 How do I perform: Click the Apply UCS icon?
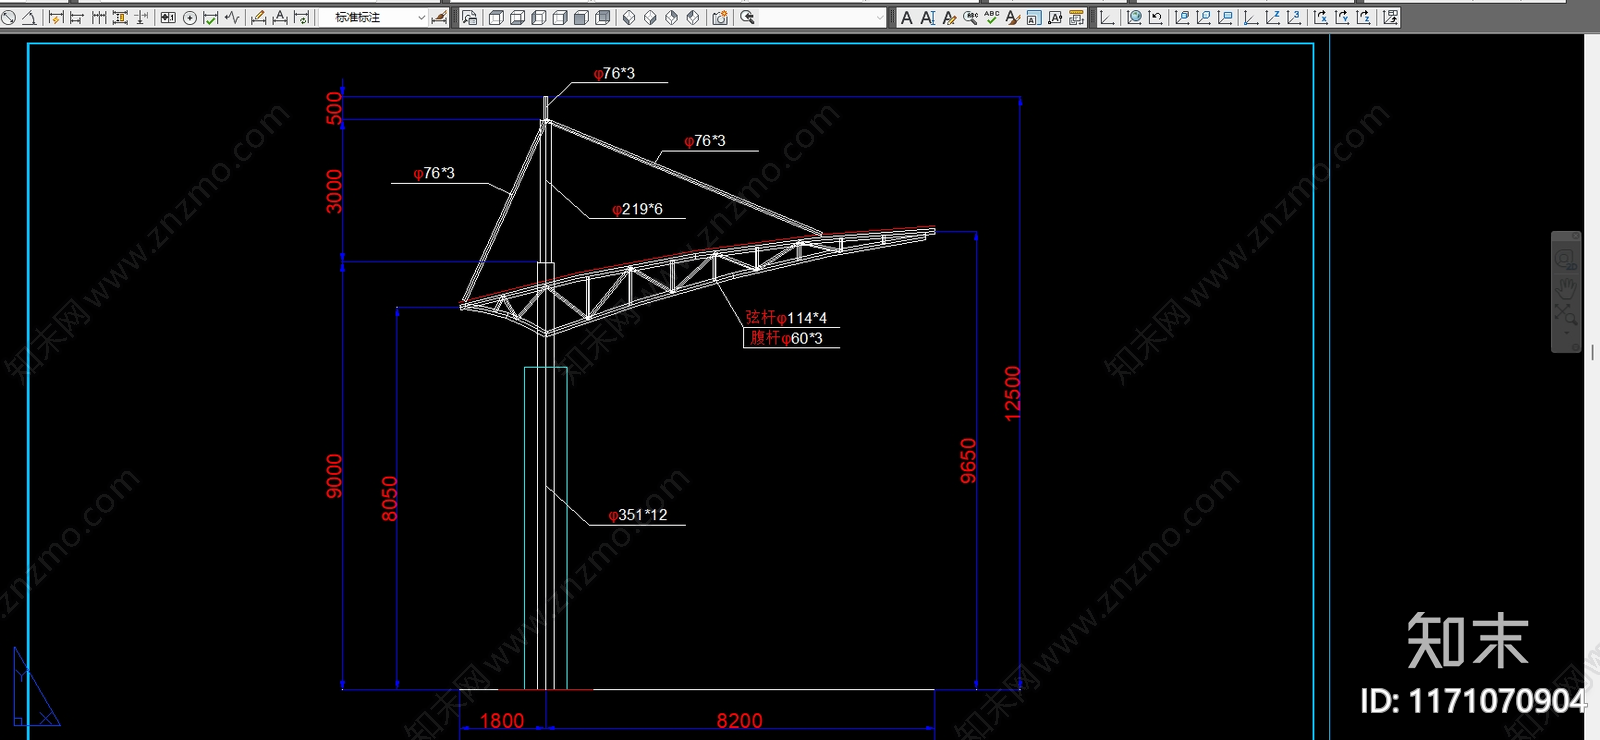1390,17
